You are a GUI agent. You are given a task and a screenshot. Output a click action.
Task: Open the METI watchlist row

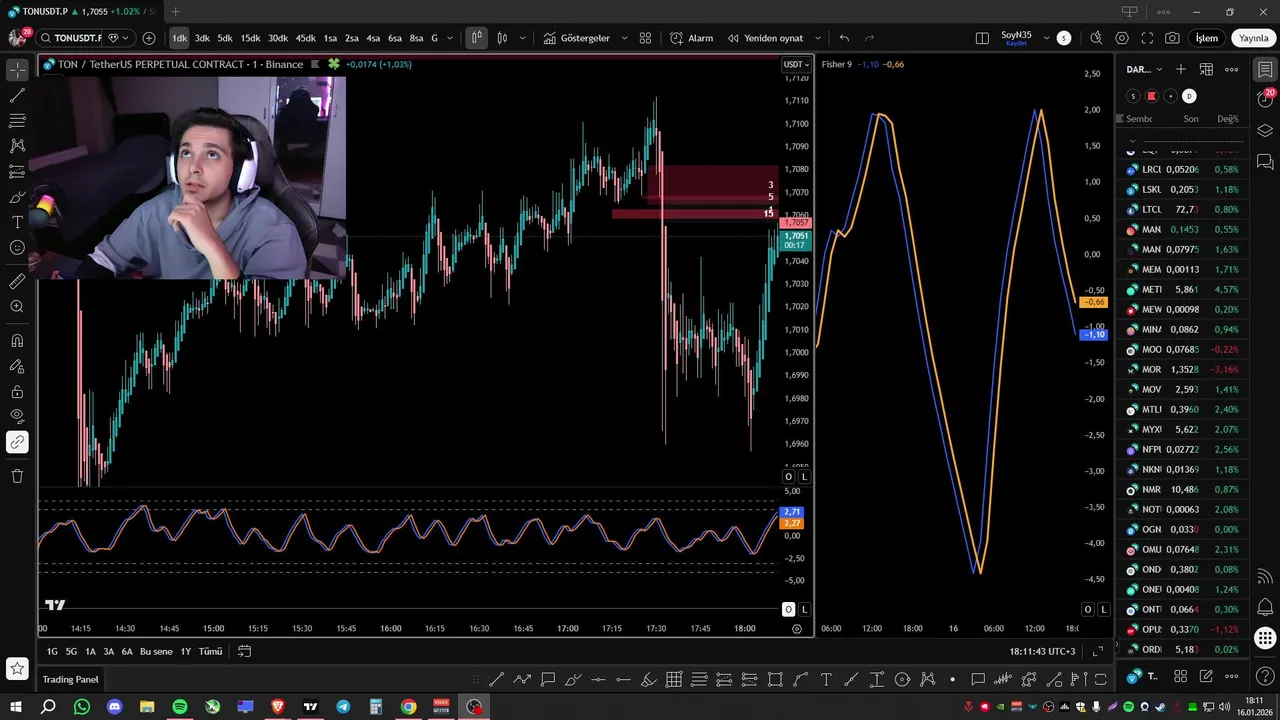1184,289
